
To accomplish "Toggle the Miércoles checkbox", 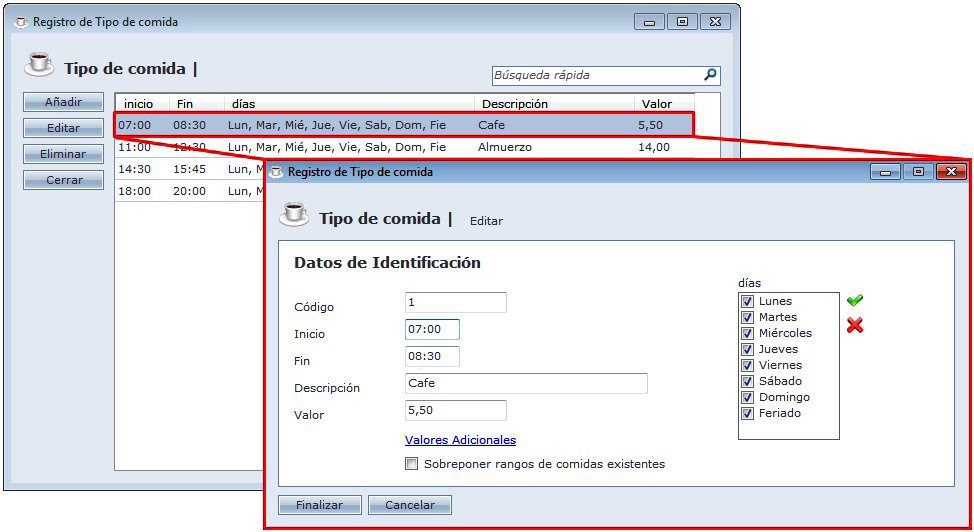I will tap(747, 333).
